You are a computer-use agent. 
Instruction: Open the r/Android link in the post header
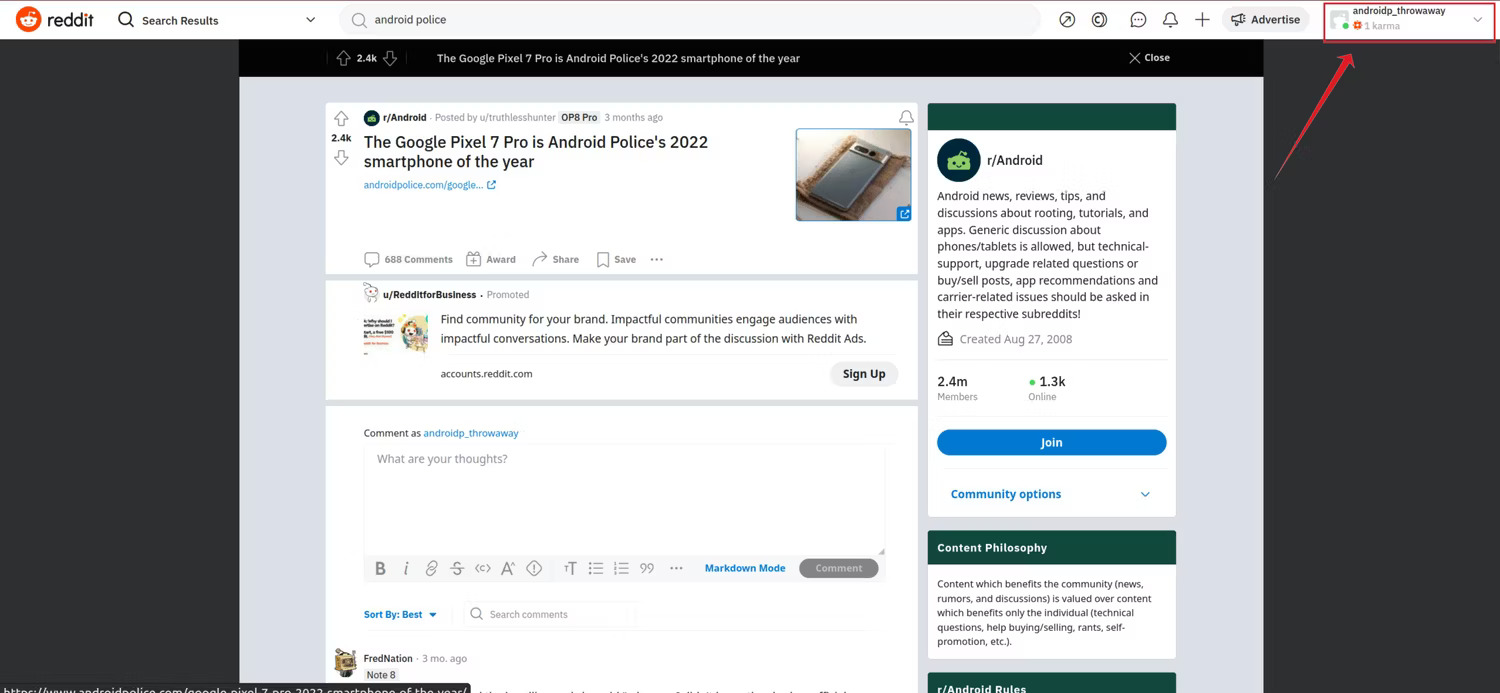[405, 117]
